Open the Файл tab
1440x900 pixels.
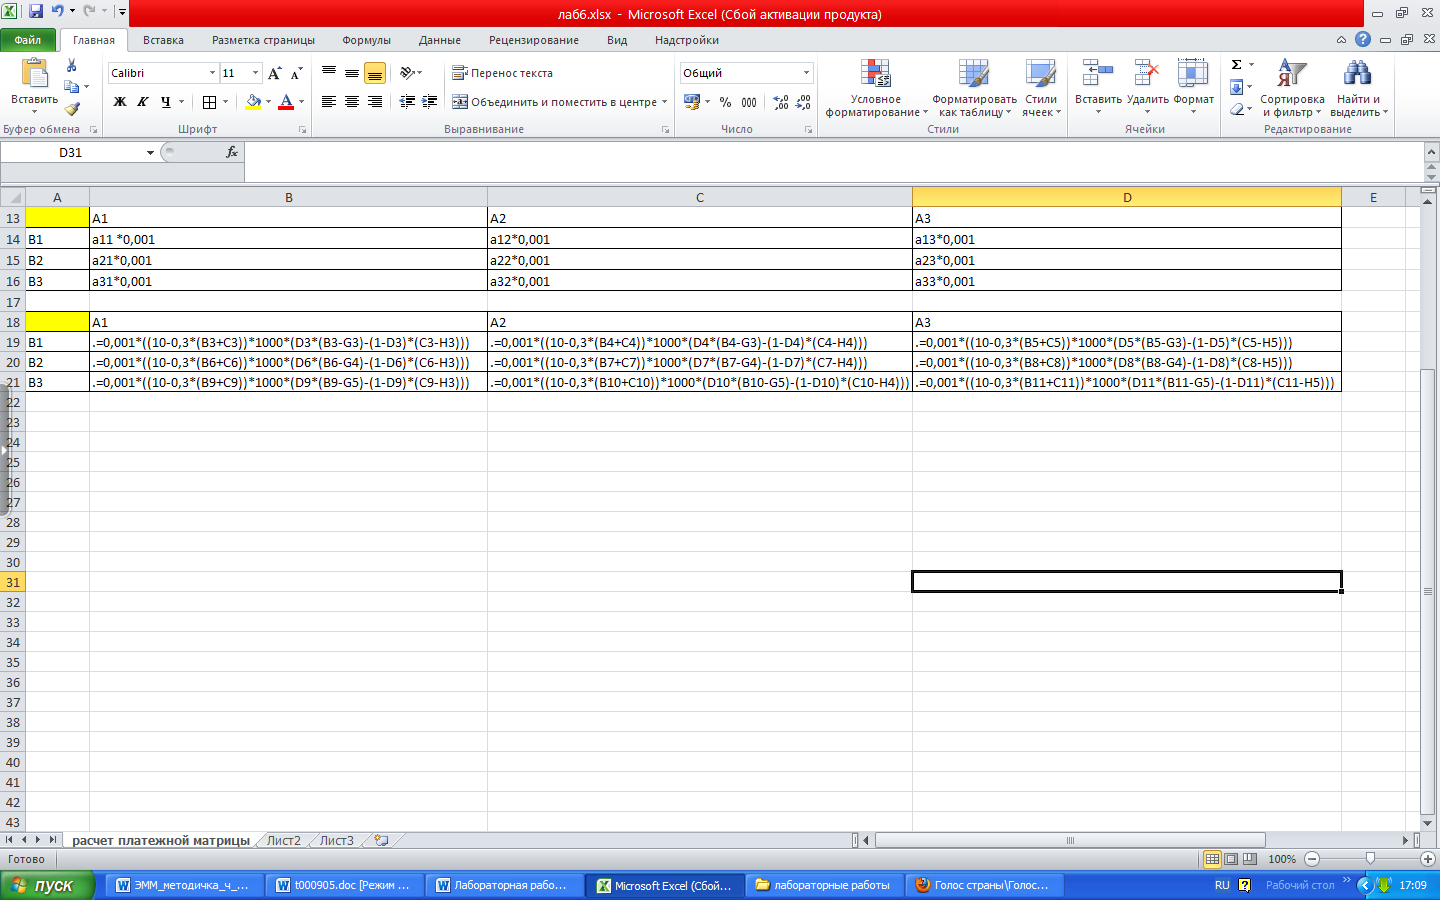pyautogui.click(x=28, y=40)
